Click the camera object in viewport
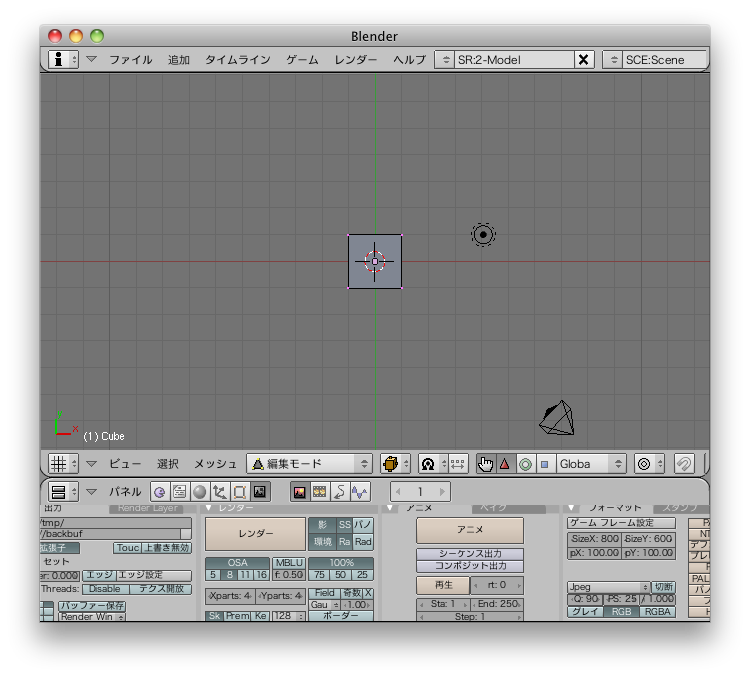750x677 pixels. (x=557, y=418)
